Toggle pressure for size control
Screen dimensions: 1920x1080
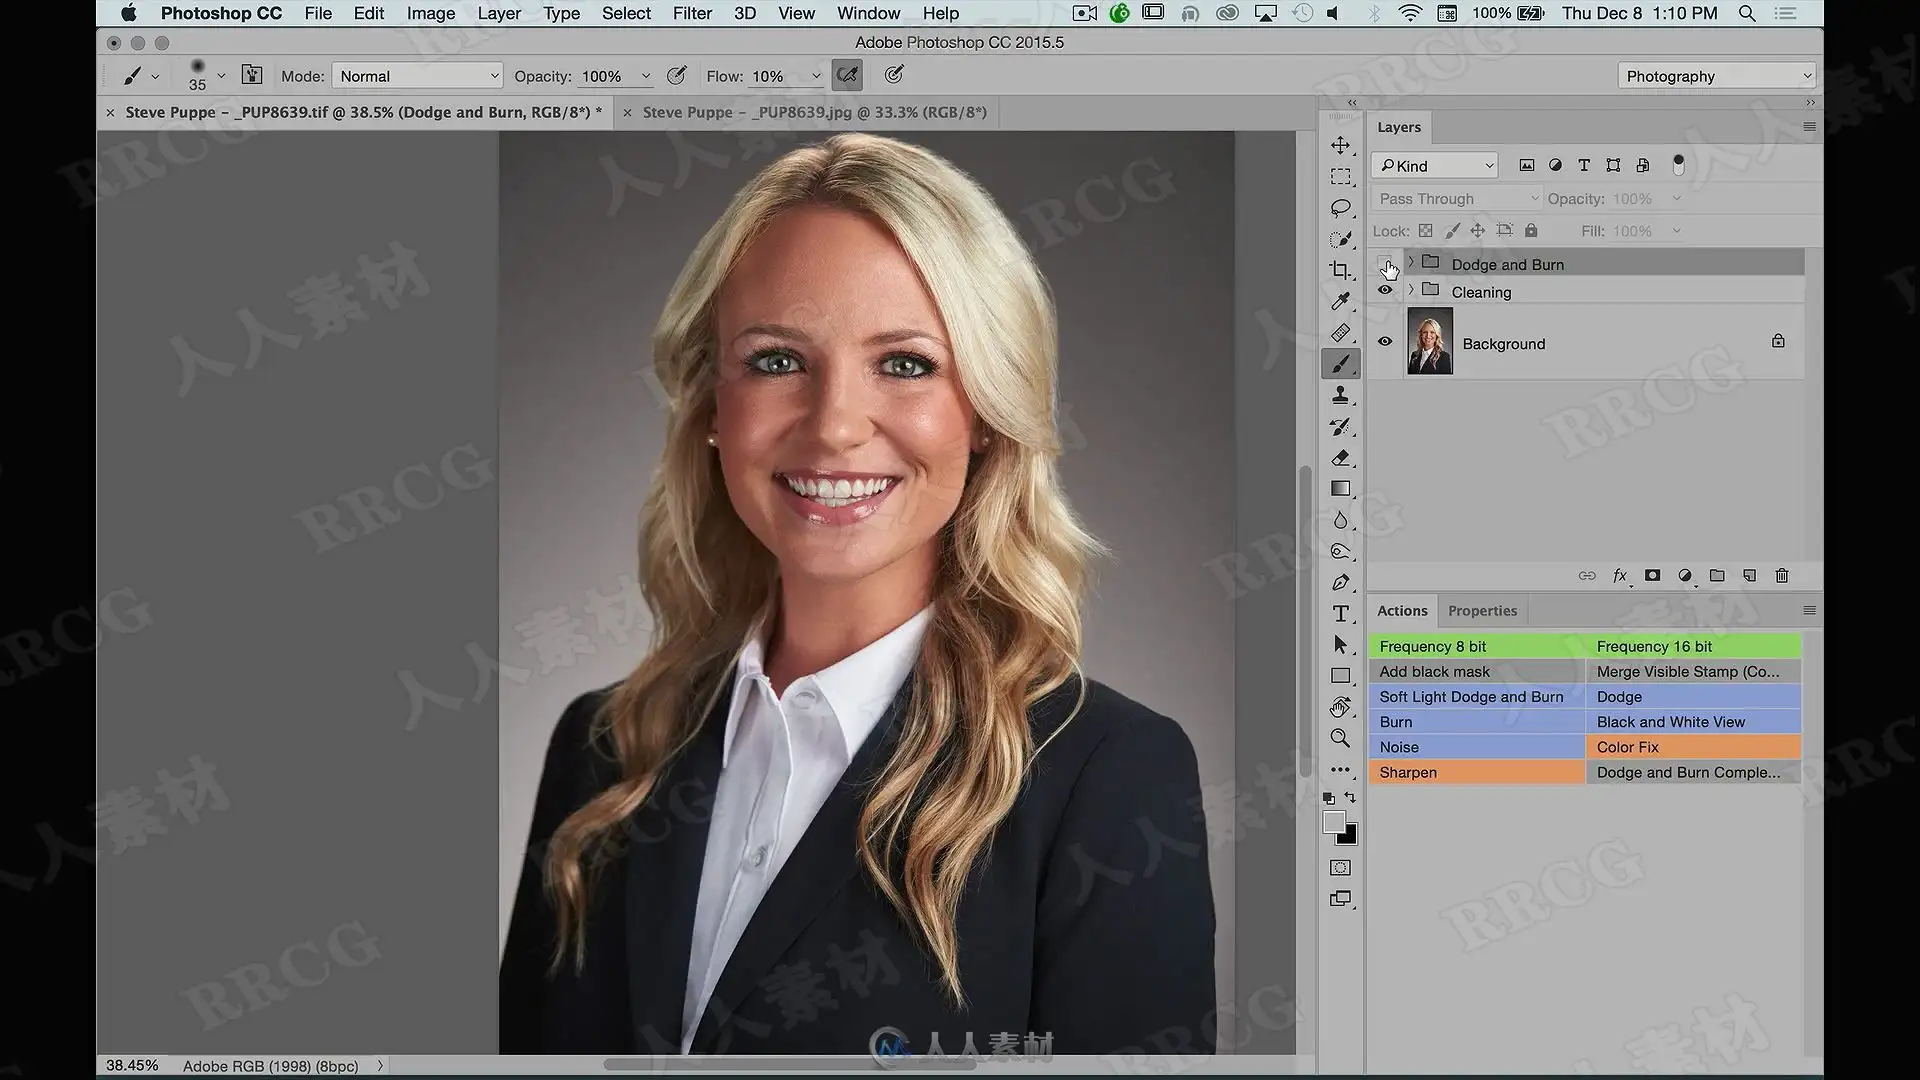894,75
